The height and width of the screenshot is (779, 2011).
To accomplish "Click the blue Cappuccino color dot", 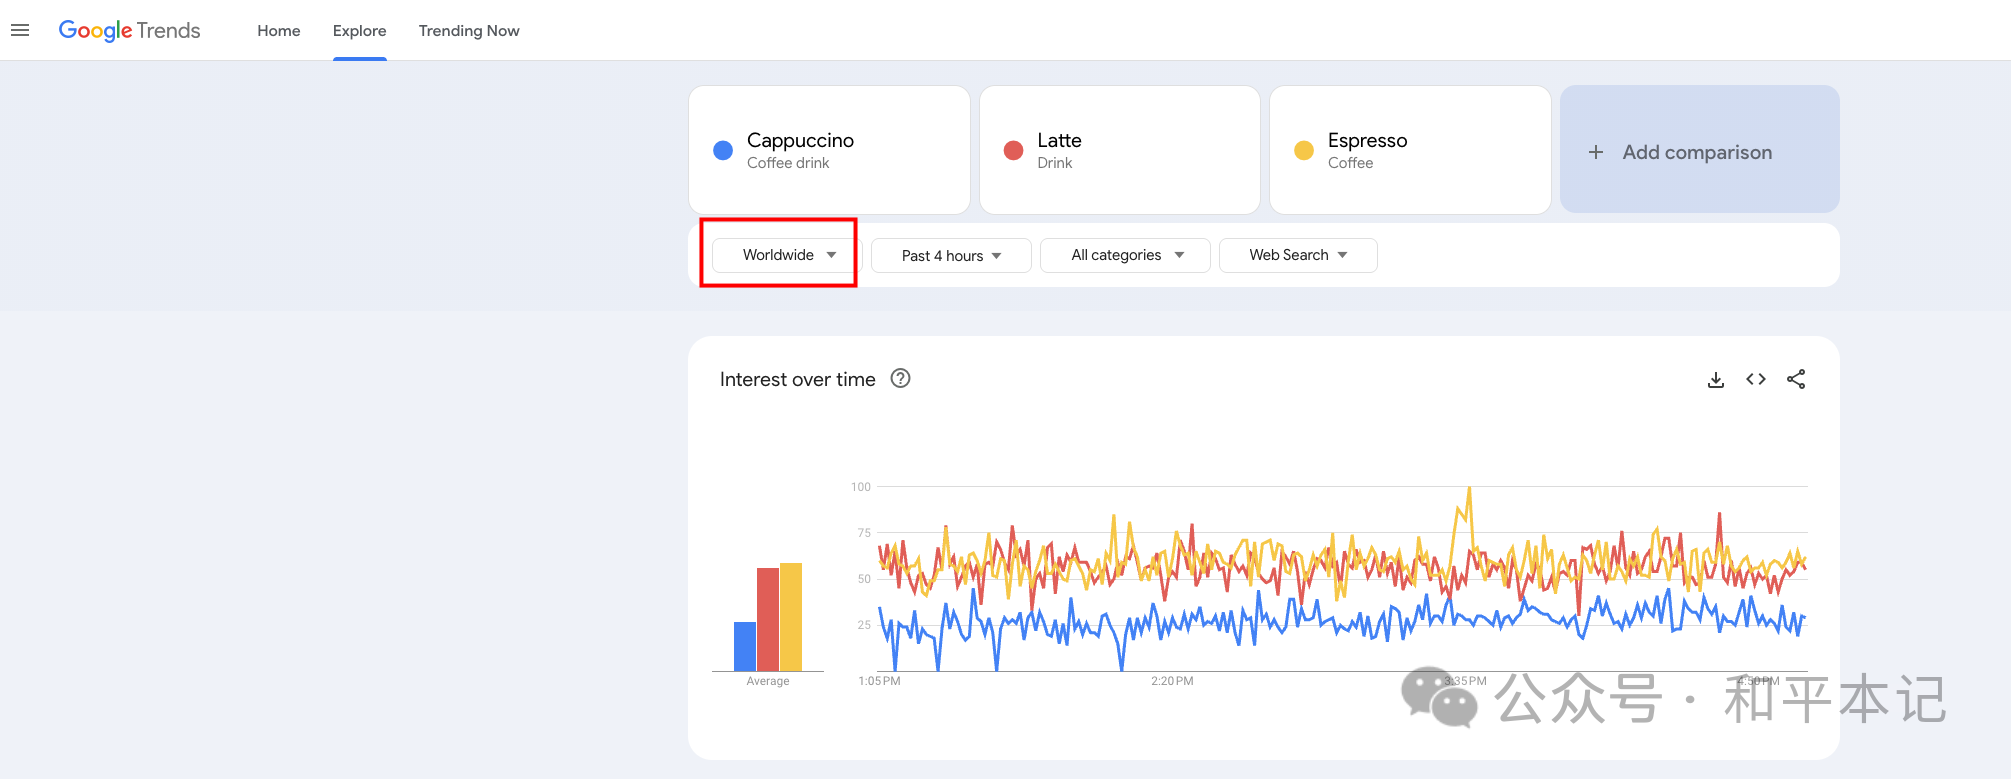I will pyautogui.click(x=723, y=150).
